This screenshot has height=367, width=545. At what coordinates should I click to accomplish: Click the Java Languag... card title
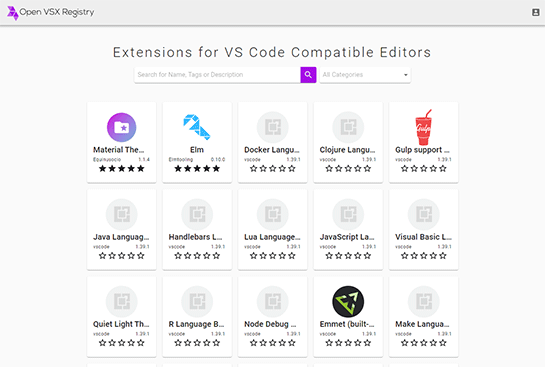point(121,237)
